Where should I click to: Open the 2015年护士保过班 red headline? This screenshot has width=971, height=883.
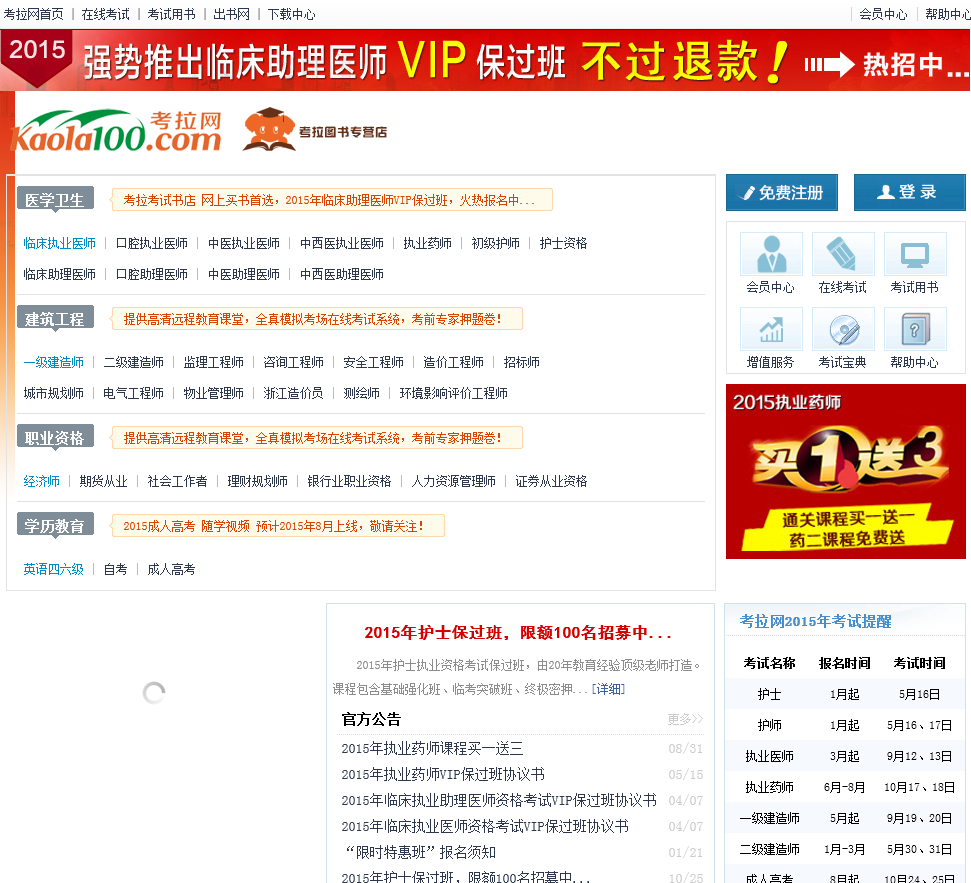click(x=518, y=632)
